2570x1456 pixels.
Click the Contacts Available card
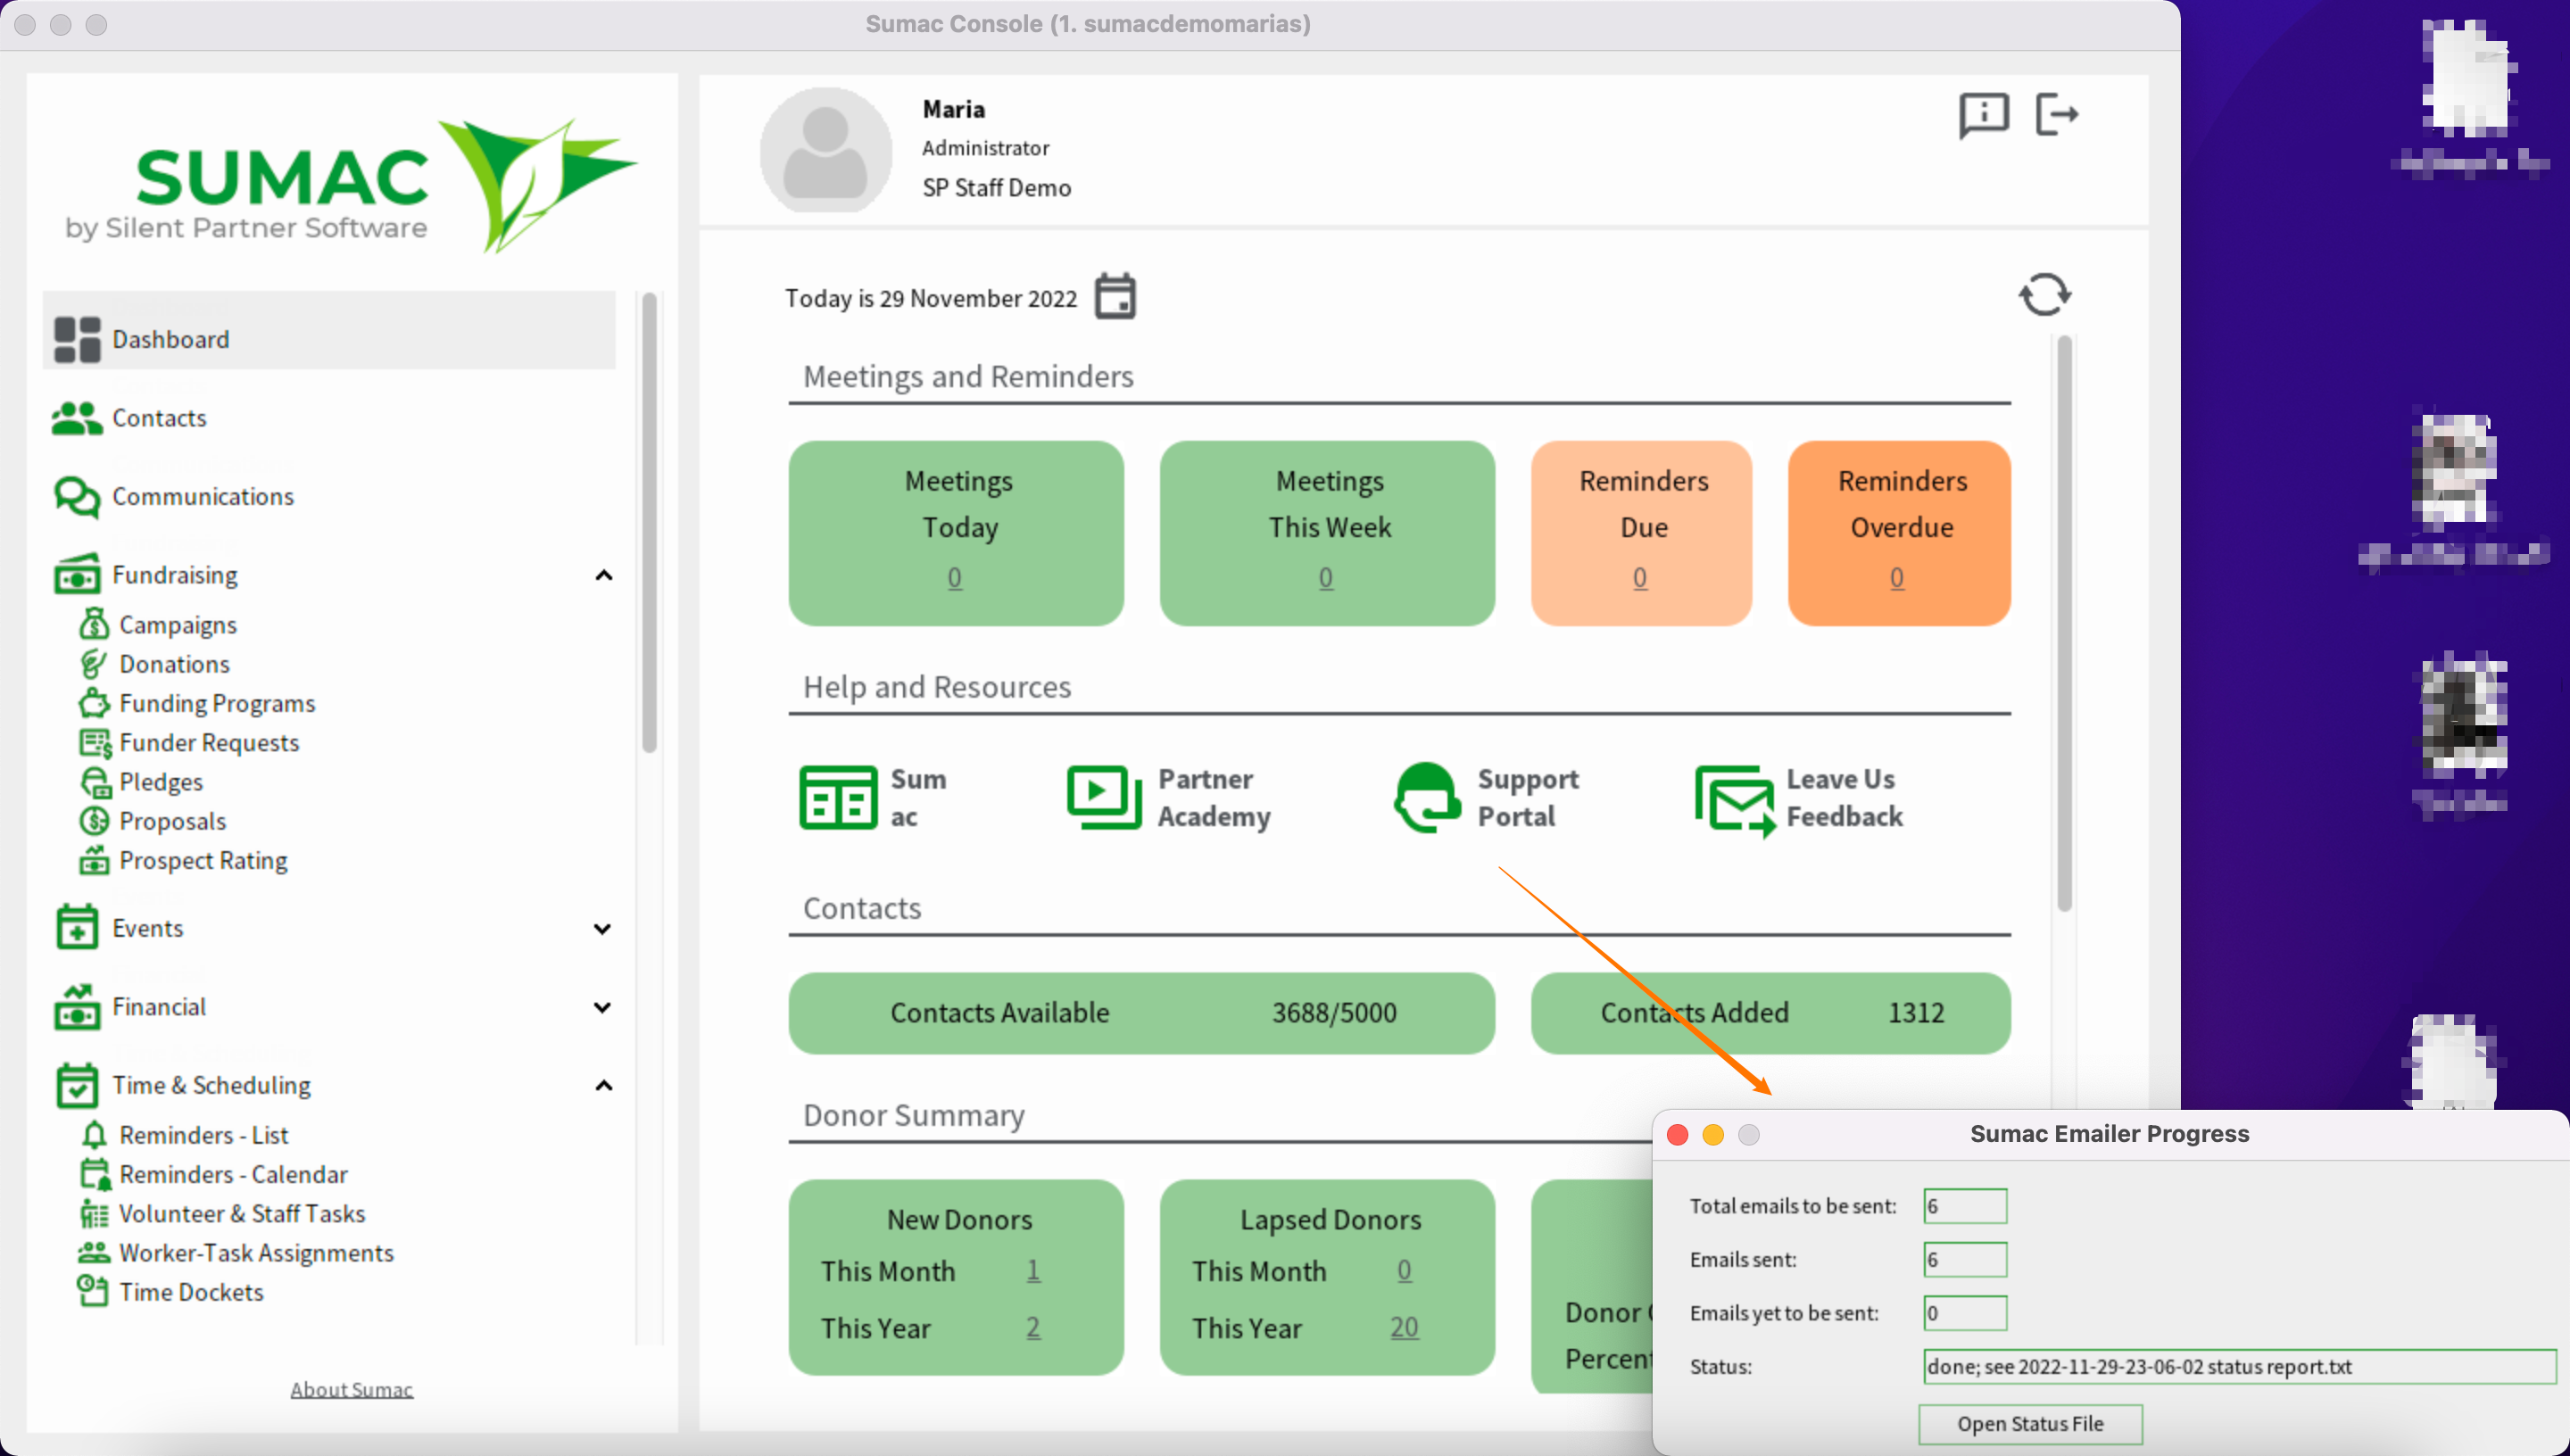pyautogui.click(x=1142, y=1013)
